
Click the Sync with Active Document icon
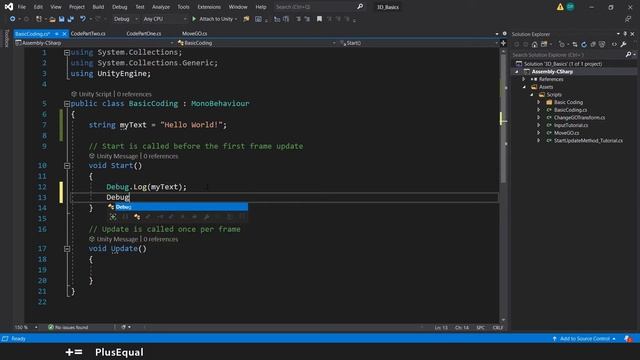pyautogui.click(x=575, y=44)
